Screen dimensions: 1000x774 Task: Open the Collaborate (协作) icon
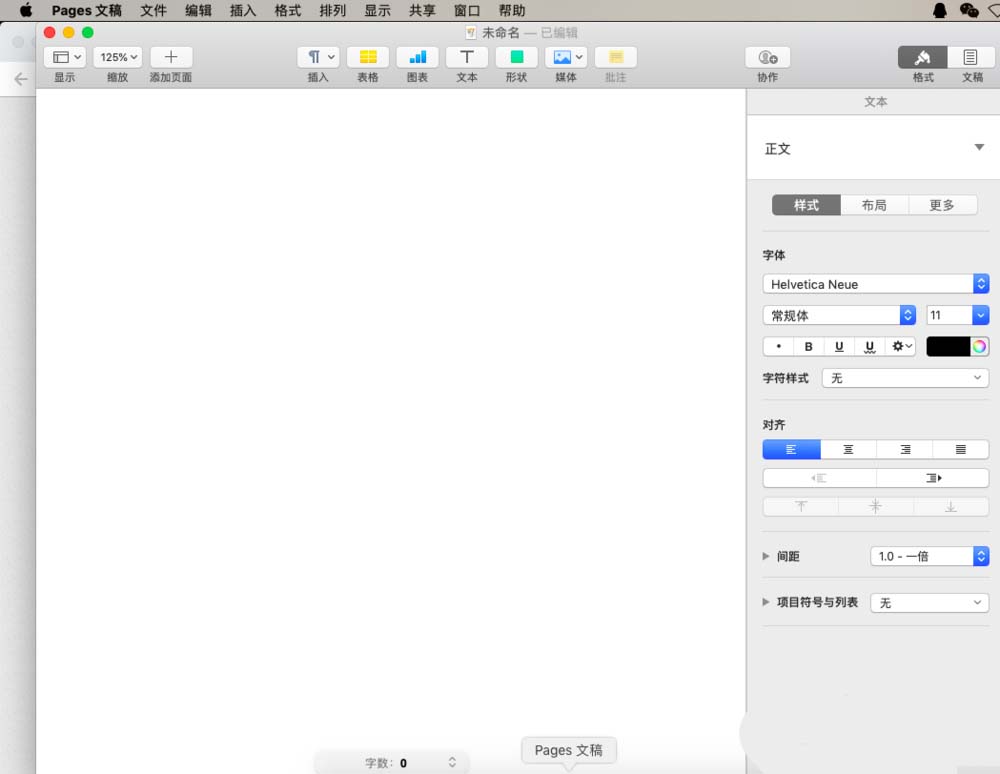[767, 57]
